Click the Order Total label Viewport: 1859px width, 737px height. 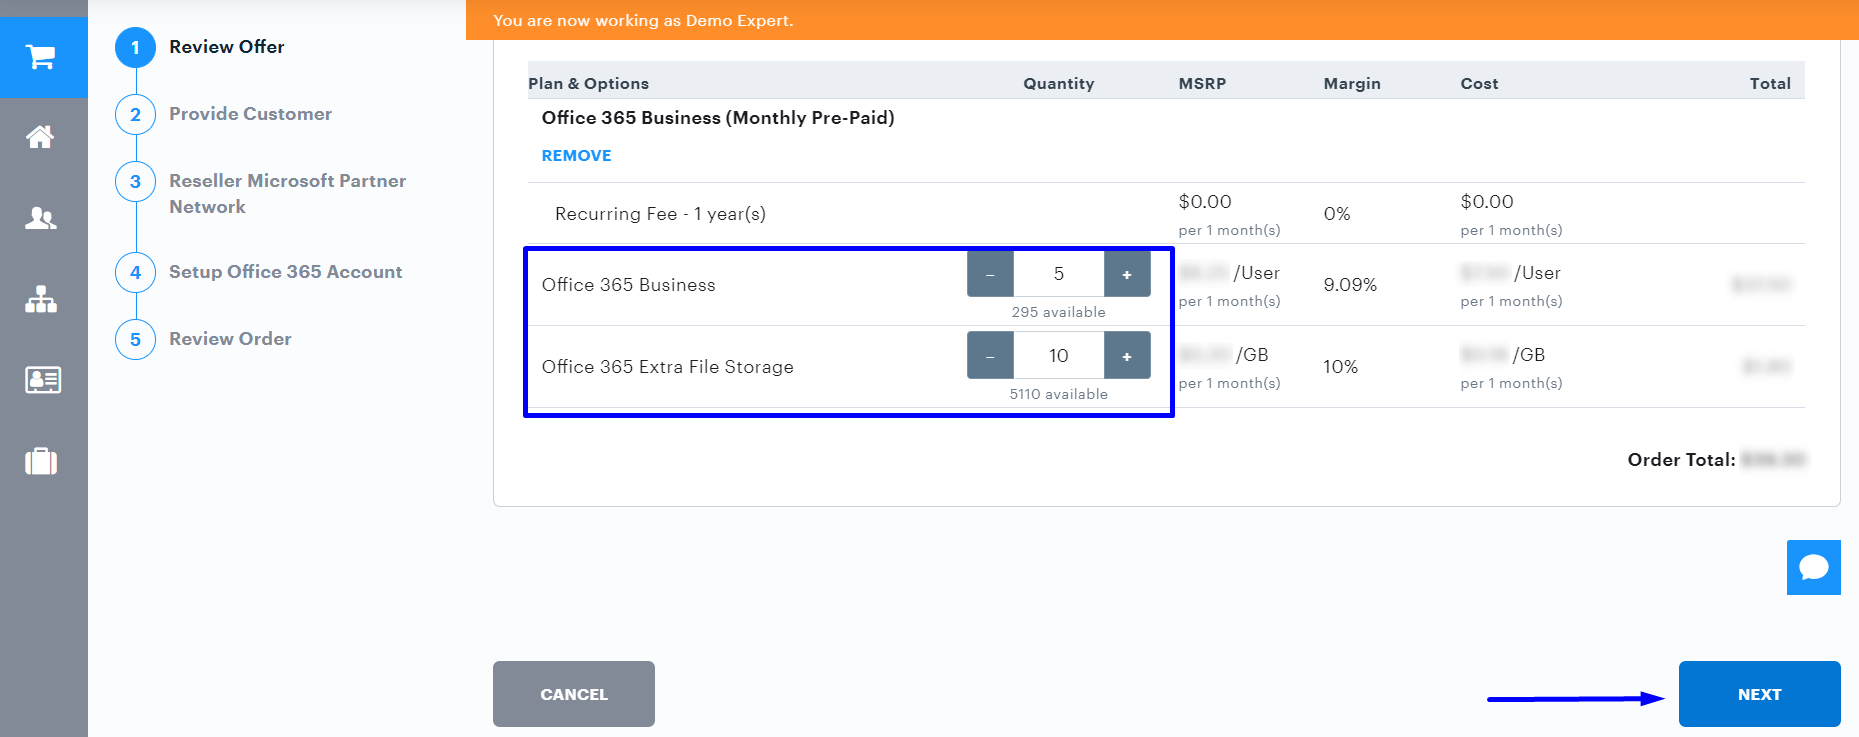pyautogui.click(x=1681, y=460)
